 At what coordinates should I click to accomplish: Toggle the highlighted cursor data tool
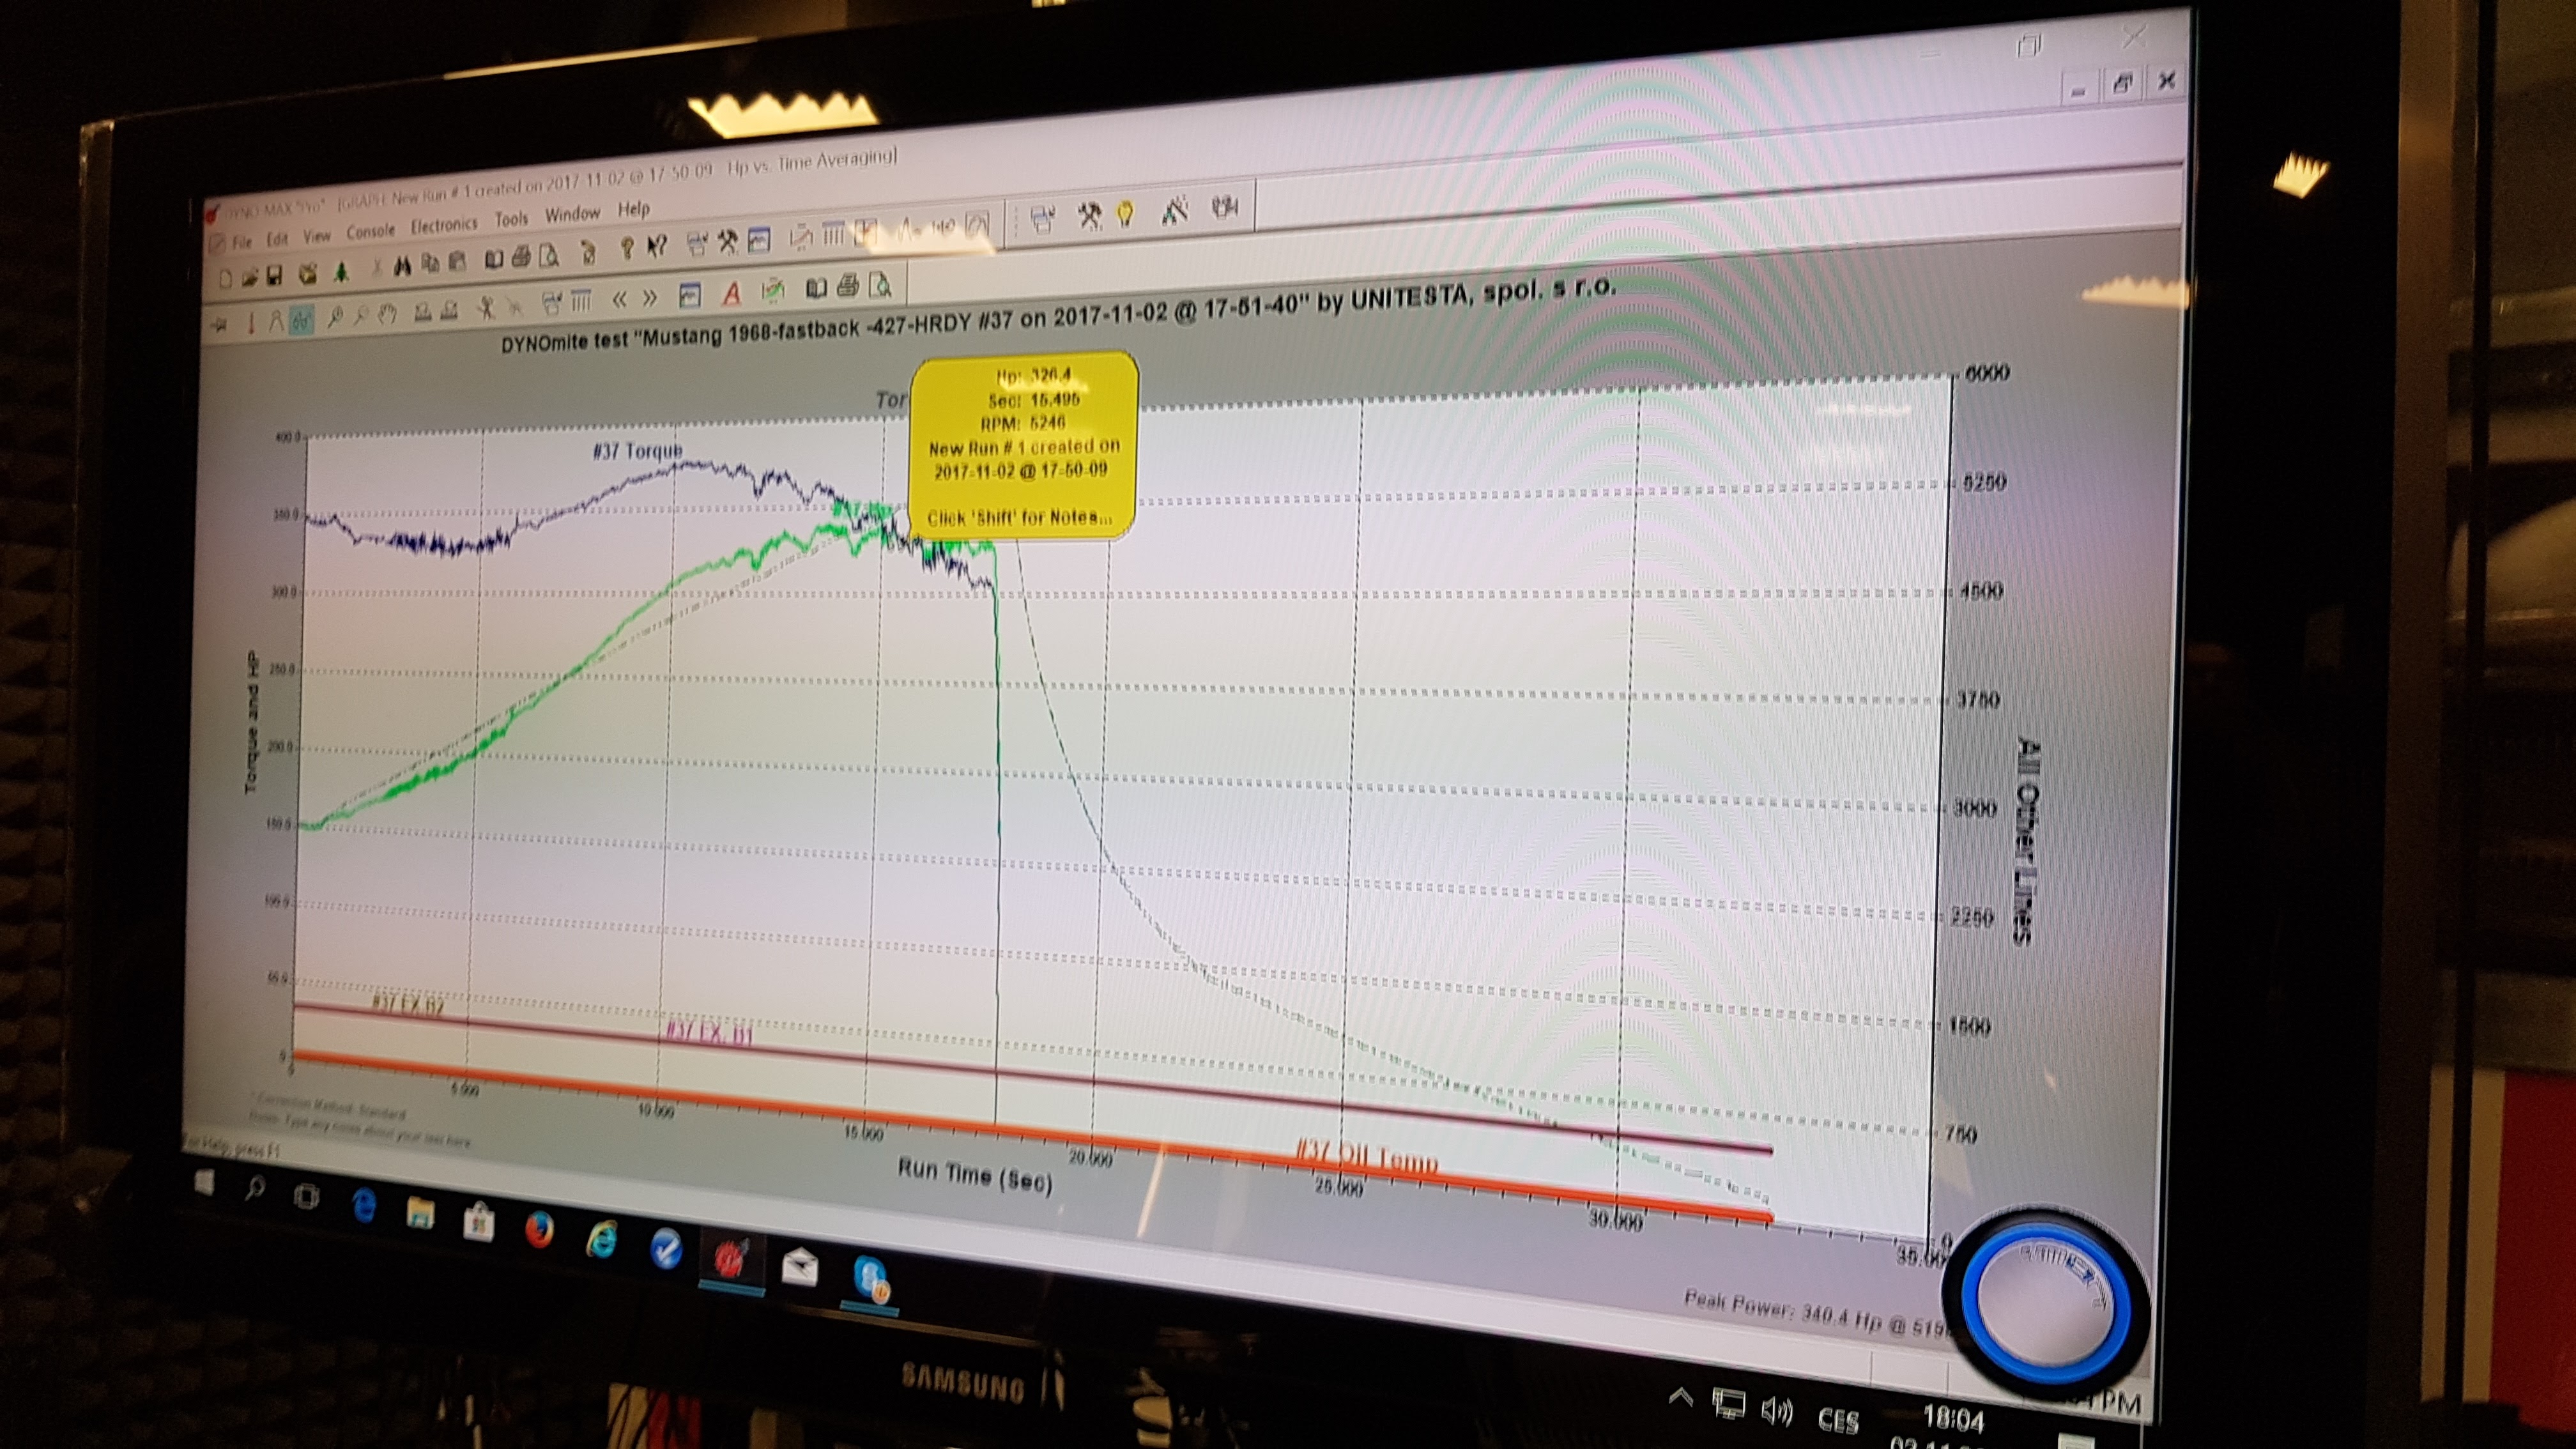coord(302,320)
